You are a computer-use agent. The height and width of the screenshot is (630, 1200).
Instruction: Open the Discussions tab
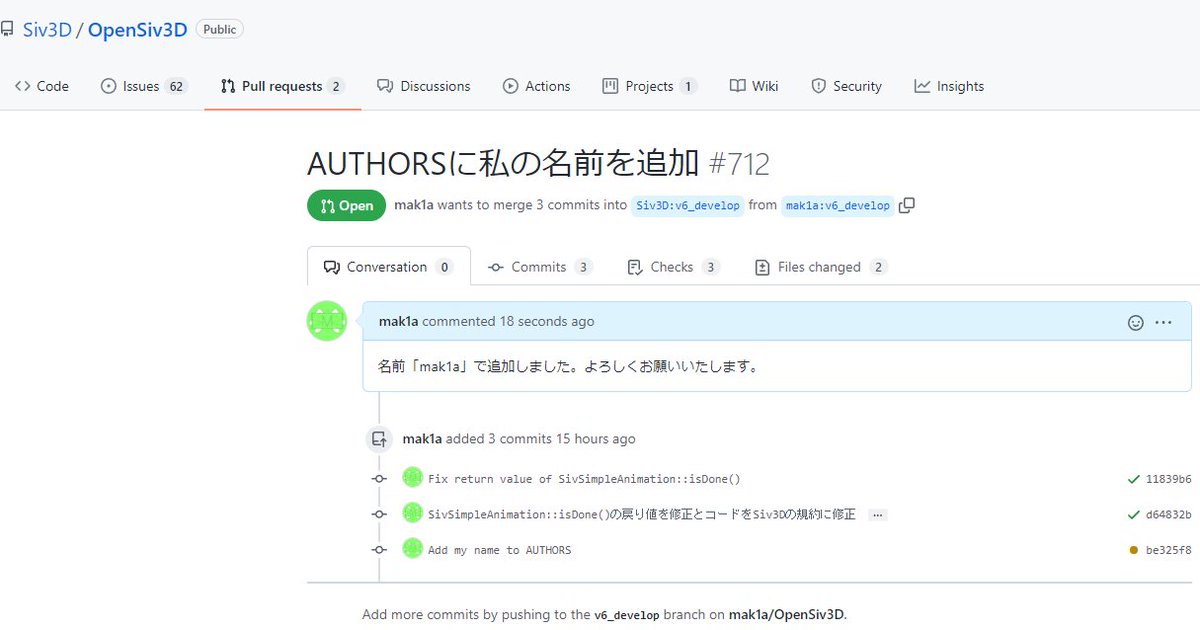(x=424, y=86)
